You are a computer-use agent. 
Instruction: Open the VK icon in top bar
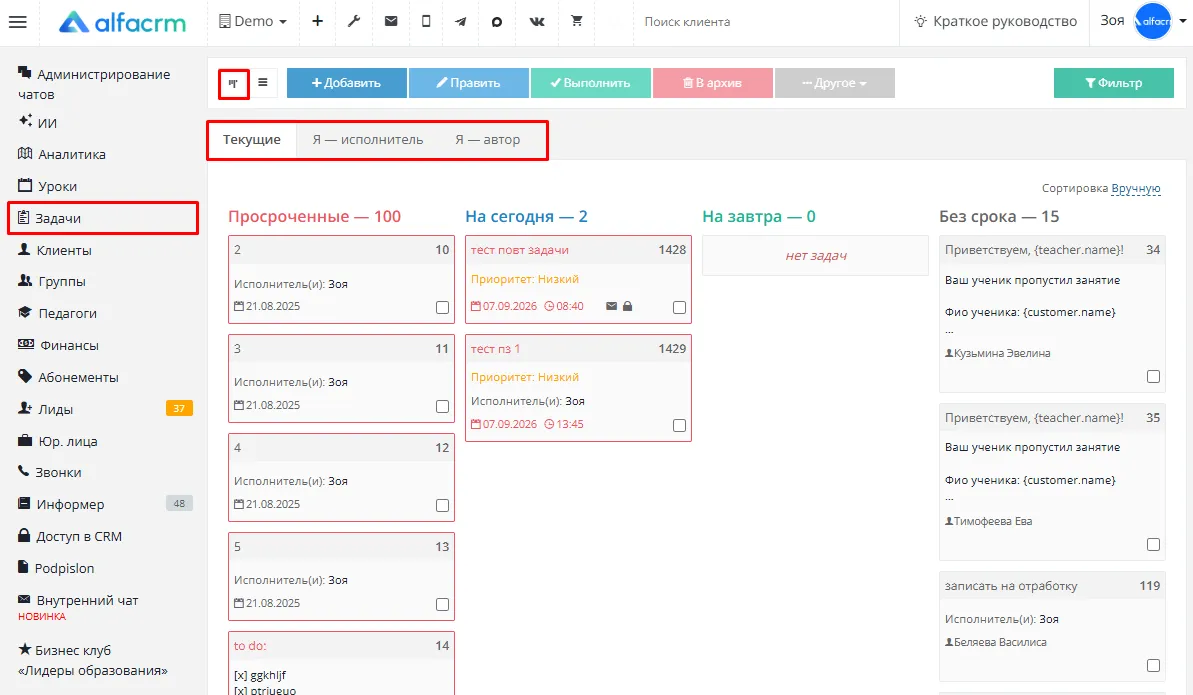pos(537,21)
